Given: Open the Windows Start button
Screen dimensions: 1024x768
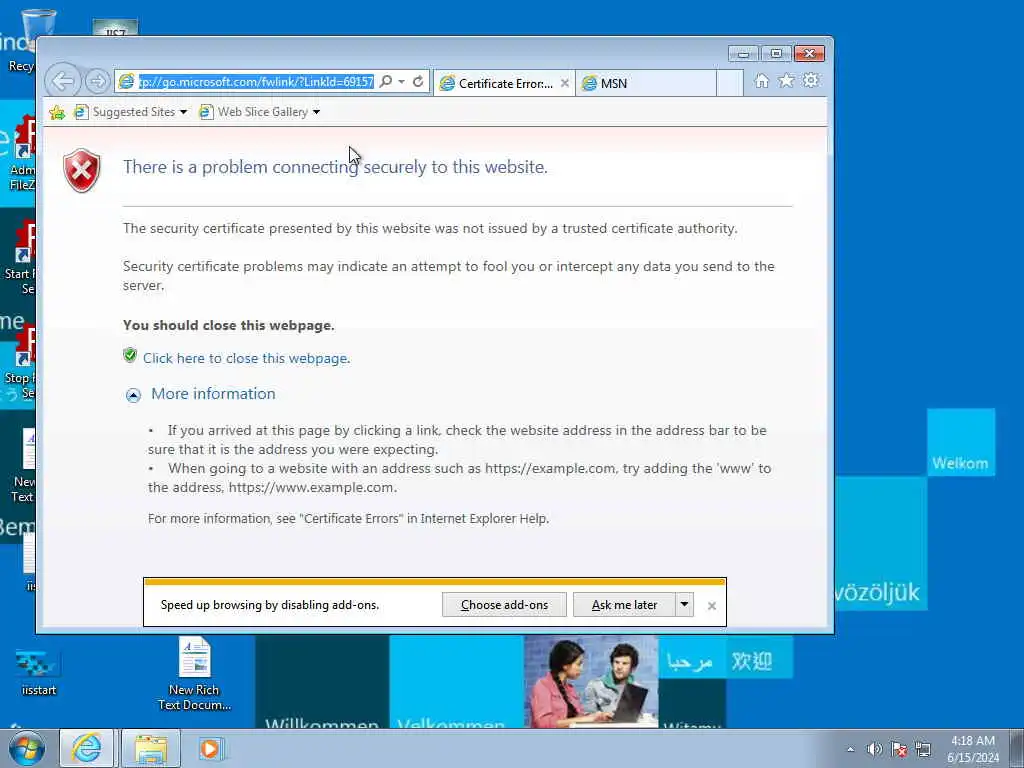Looking at the screenshot, I should pyautogui.click(x=26, y=748).
